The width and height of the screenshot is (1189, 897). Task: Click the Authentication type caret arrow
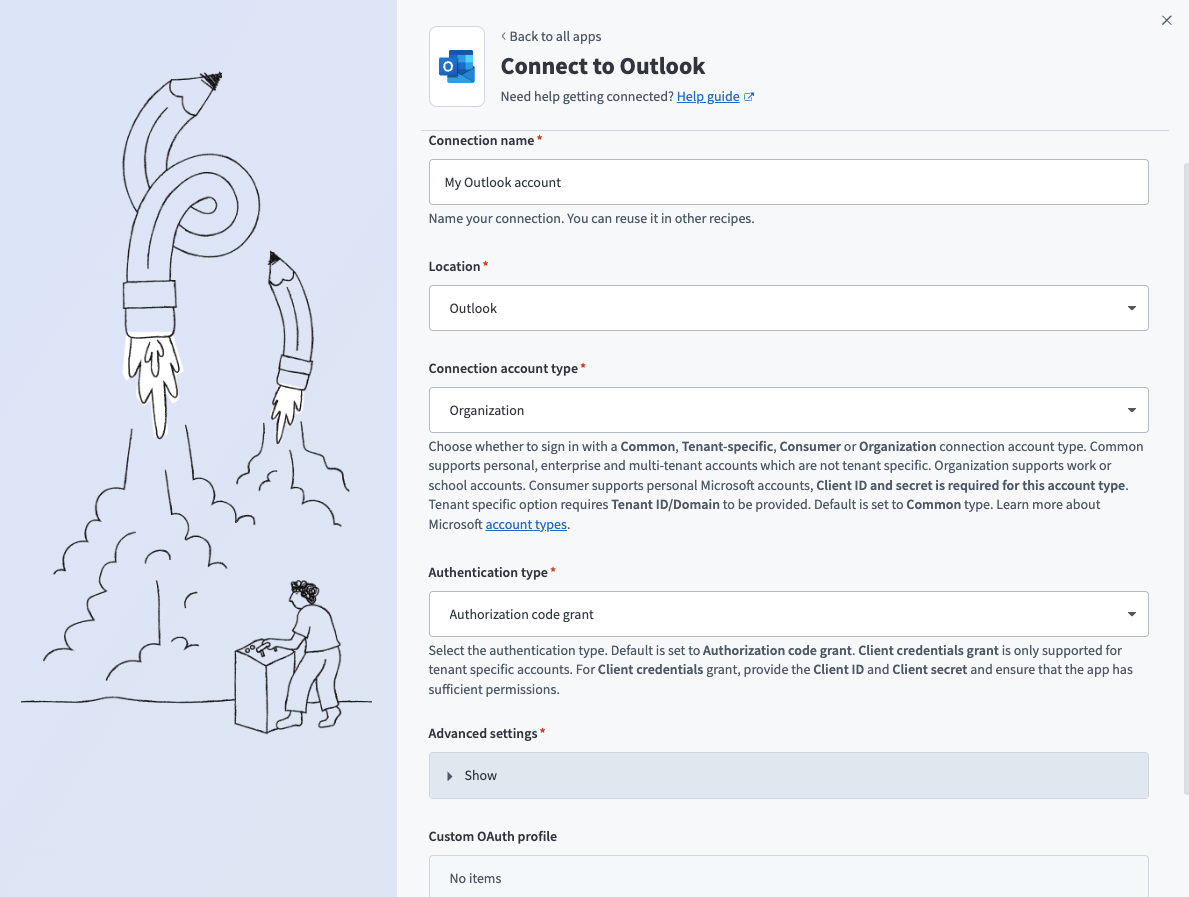1131,614
